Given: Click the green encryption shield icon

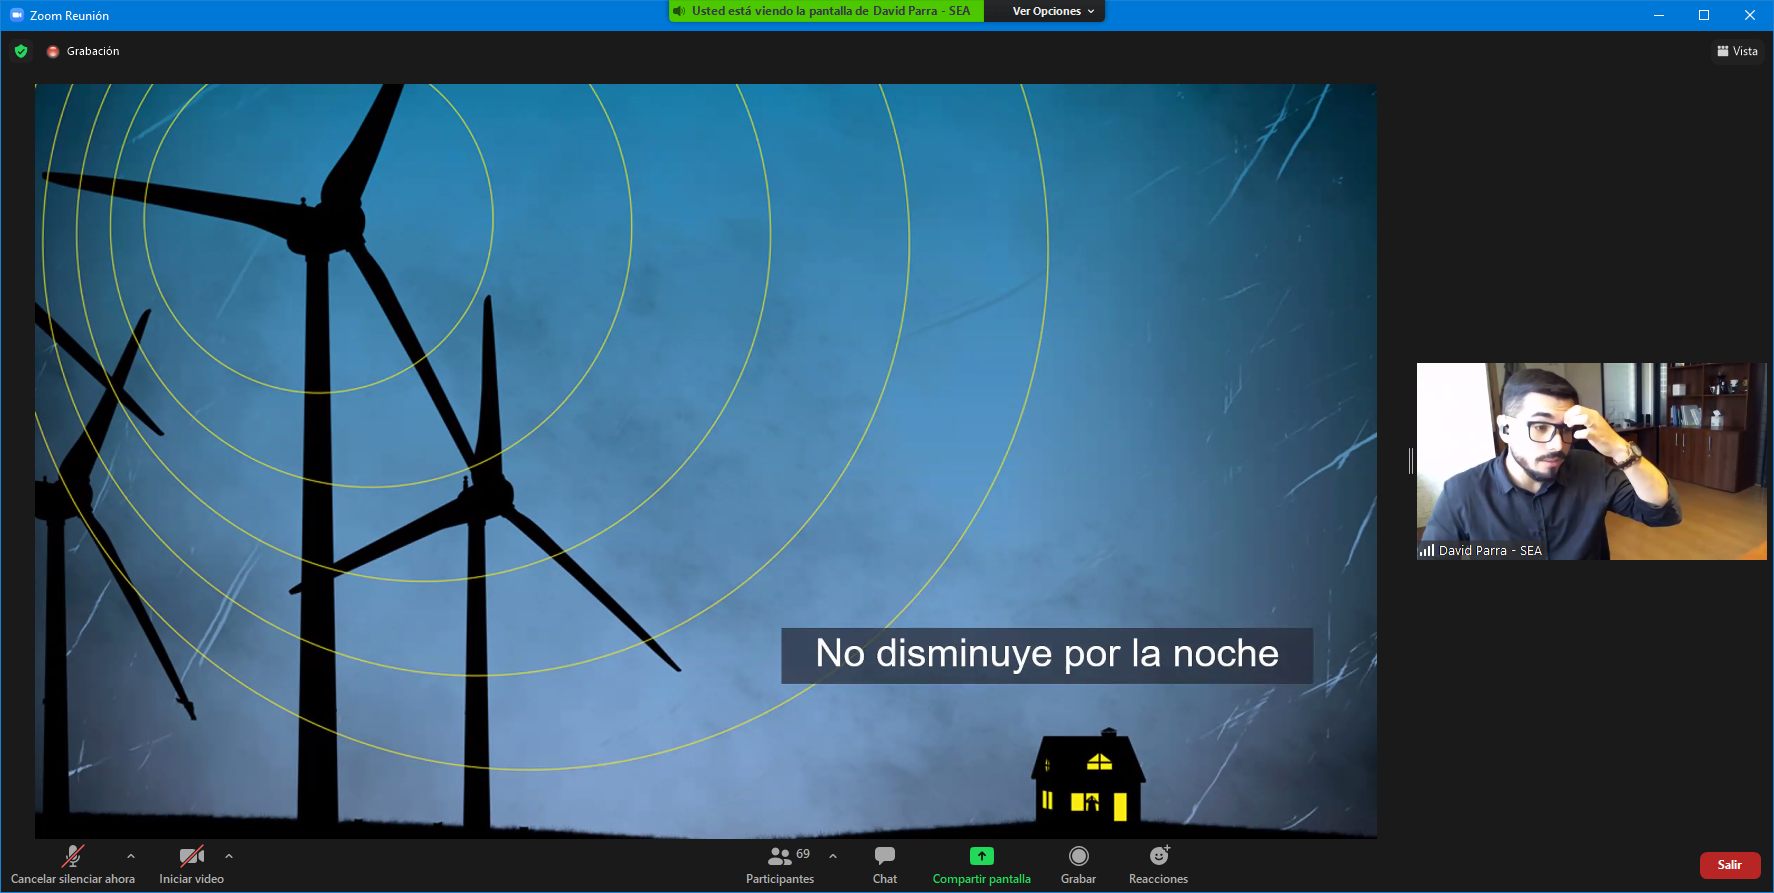Looking at the screenshot, I should 21,51.
